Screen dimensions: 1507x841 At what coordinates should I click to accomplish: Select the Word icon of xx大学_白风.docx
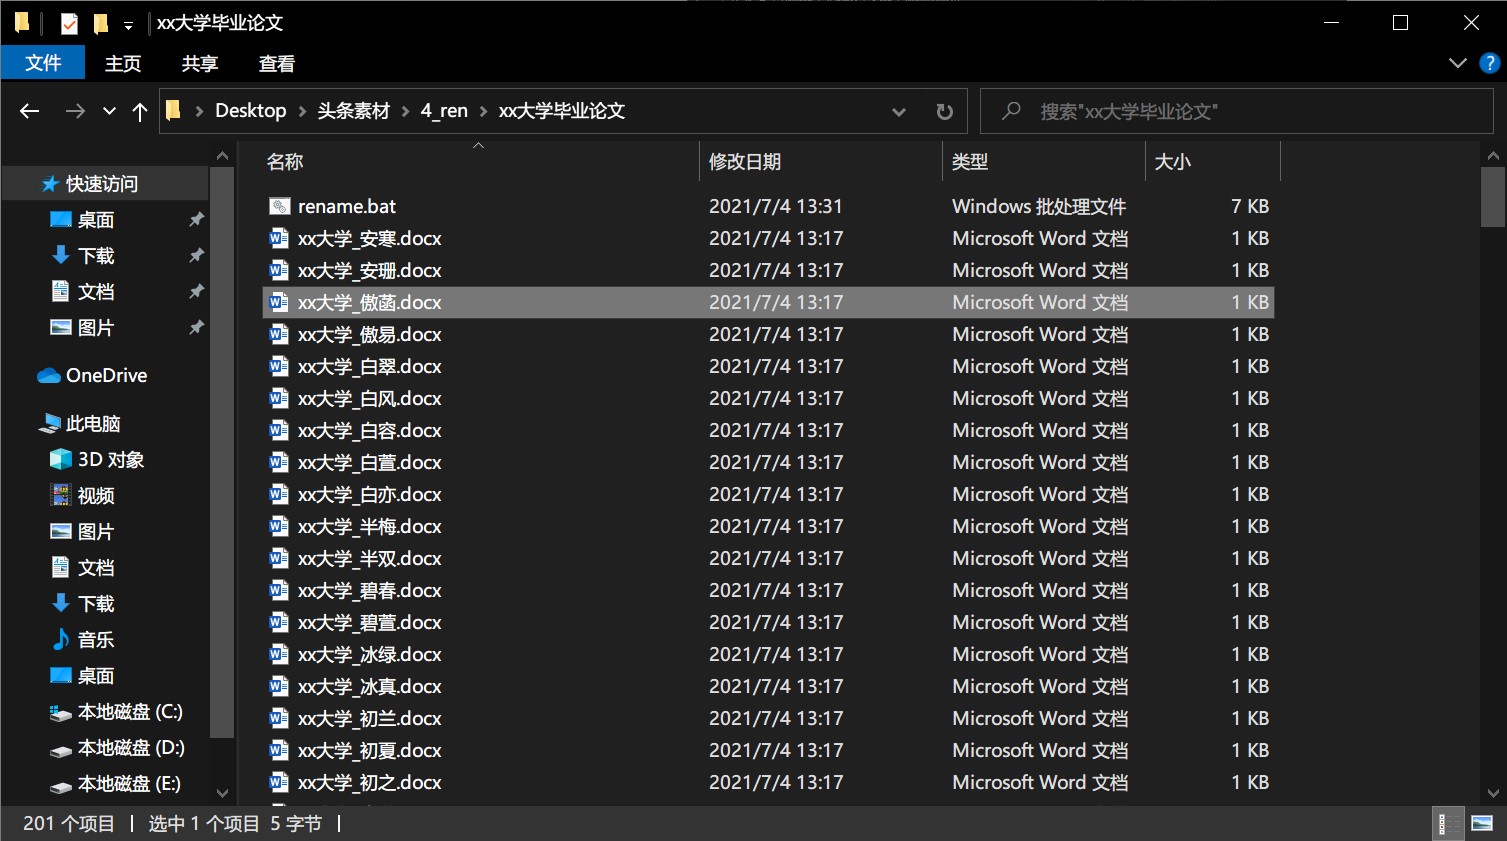[x=279, y=398]
